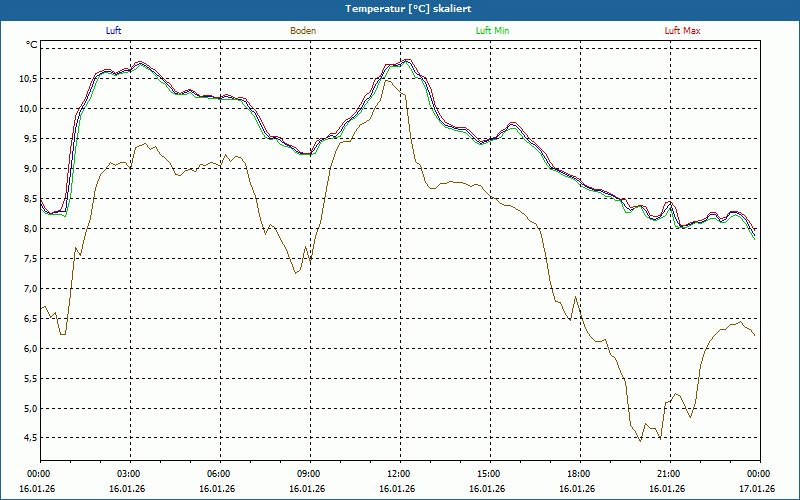The image size is (800, 500).
Task: Click the Luft legend label
Action: click(113, 31)
